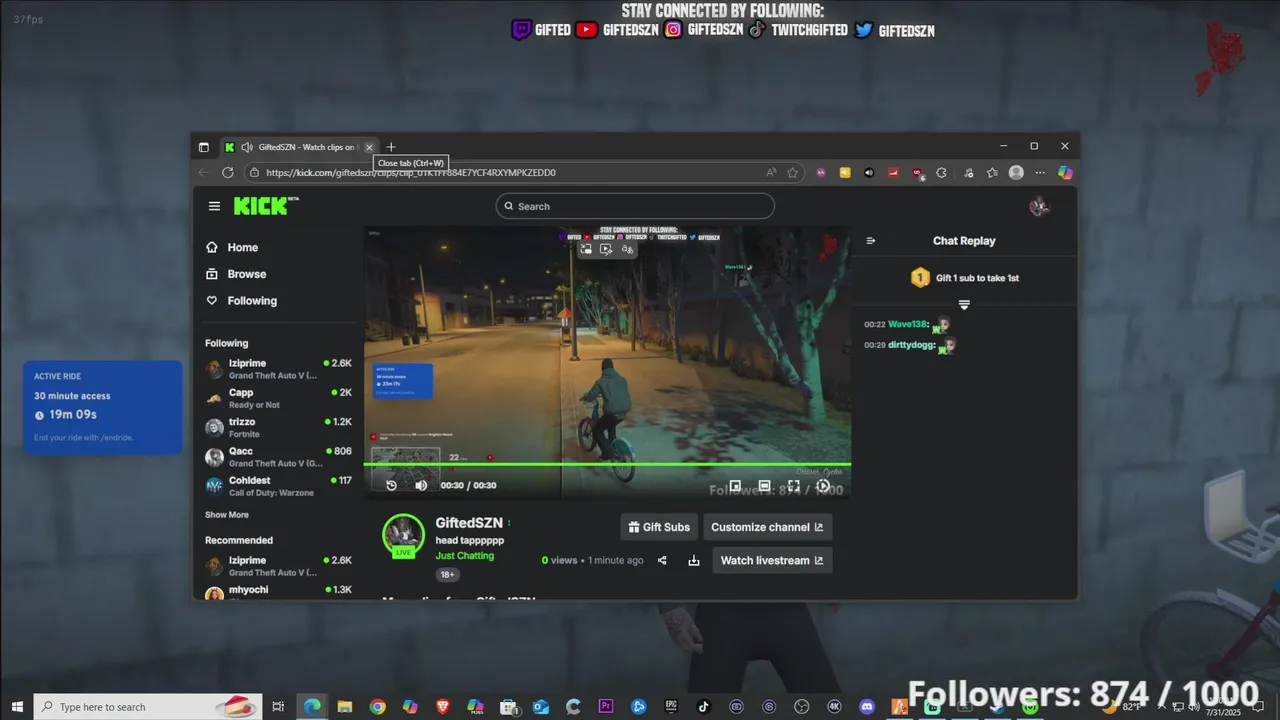
Task: Open Premiere Pro from taskbar
Action: (606, 707)
